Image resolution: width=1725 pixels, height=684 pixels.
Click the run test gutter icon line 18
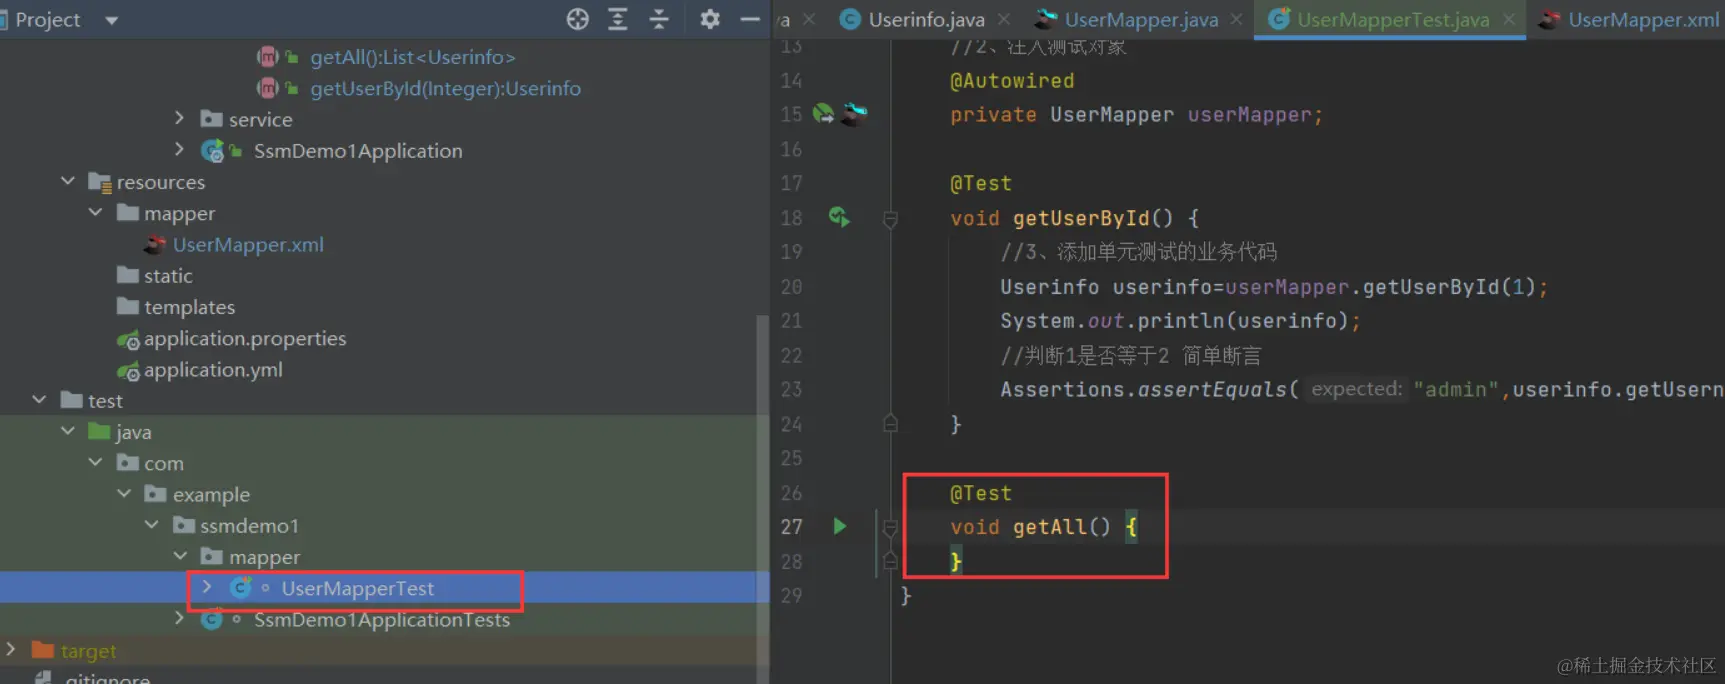click(839, 216)
